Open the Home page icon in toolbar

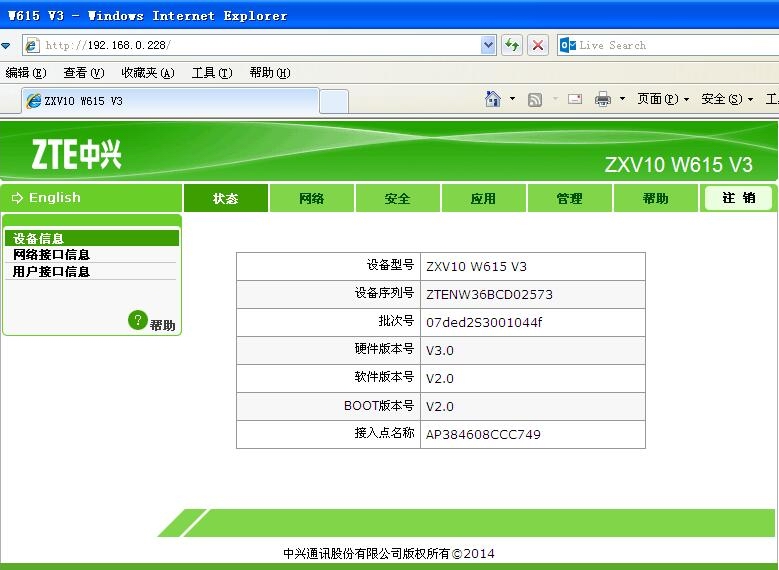pyautogui.click(x=492, y=99)
